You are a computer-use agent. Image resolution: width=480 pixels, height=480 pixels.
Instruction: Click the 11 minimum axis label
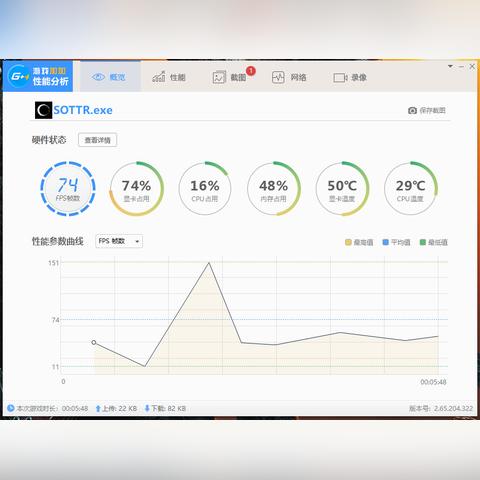pos(55,367)
